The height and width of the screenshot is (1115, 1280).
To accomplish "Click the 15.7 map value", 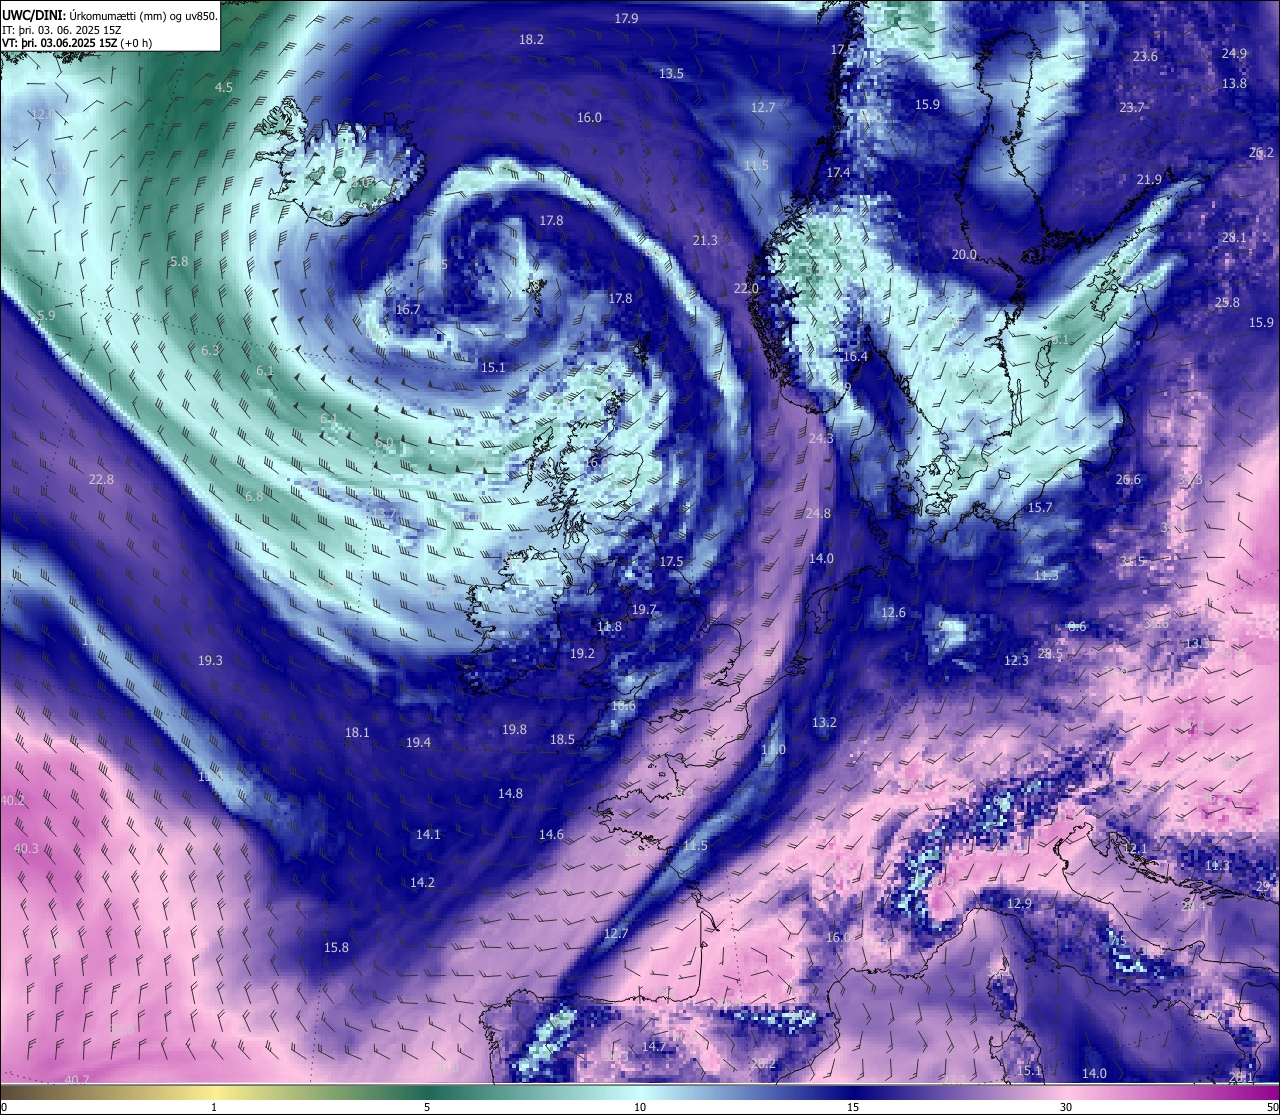I will 1040,508.
